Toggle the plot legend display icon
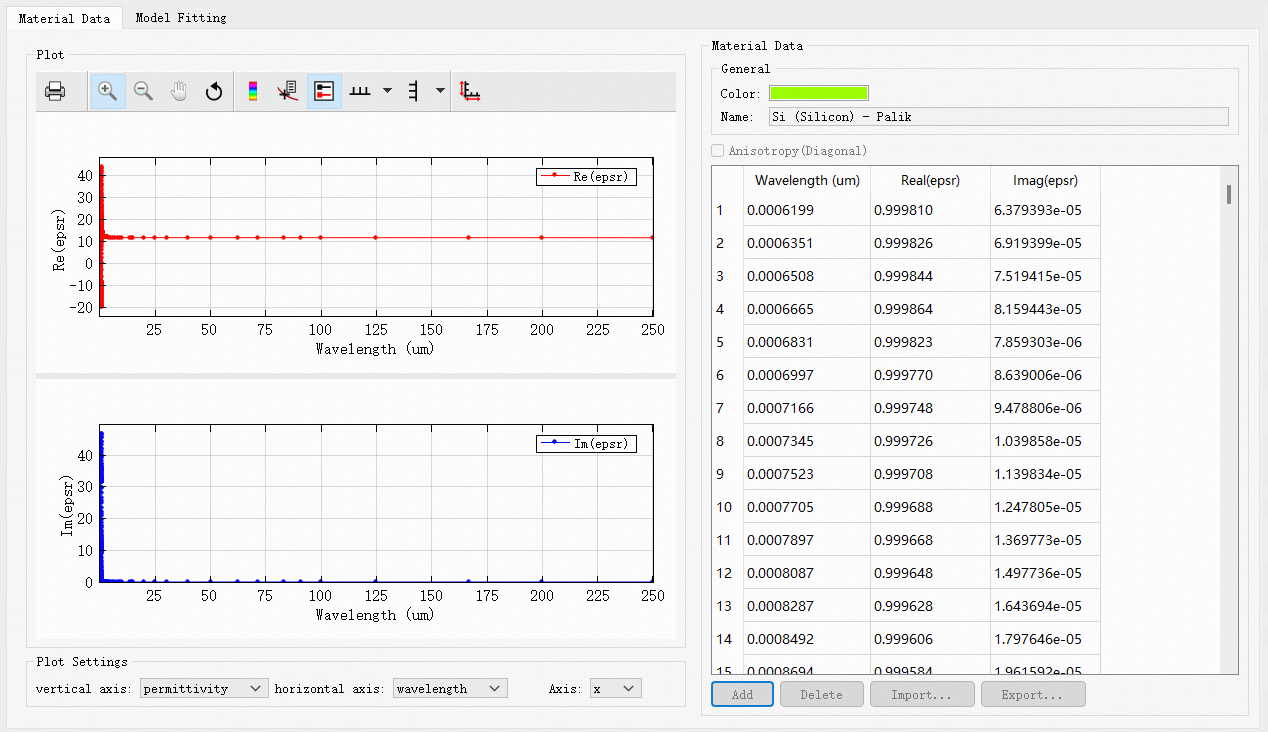 (324, 92)
